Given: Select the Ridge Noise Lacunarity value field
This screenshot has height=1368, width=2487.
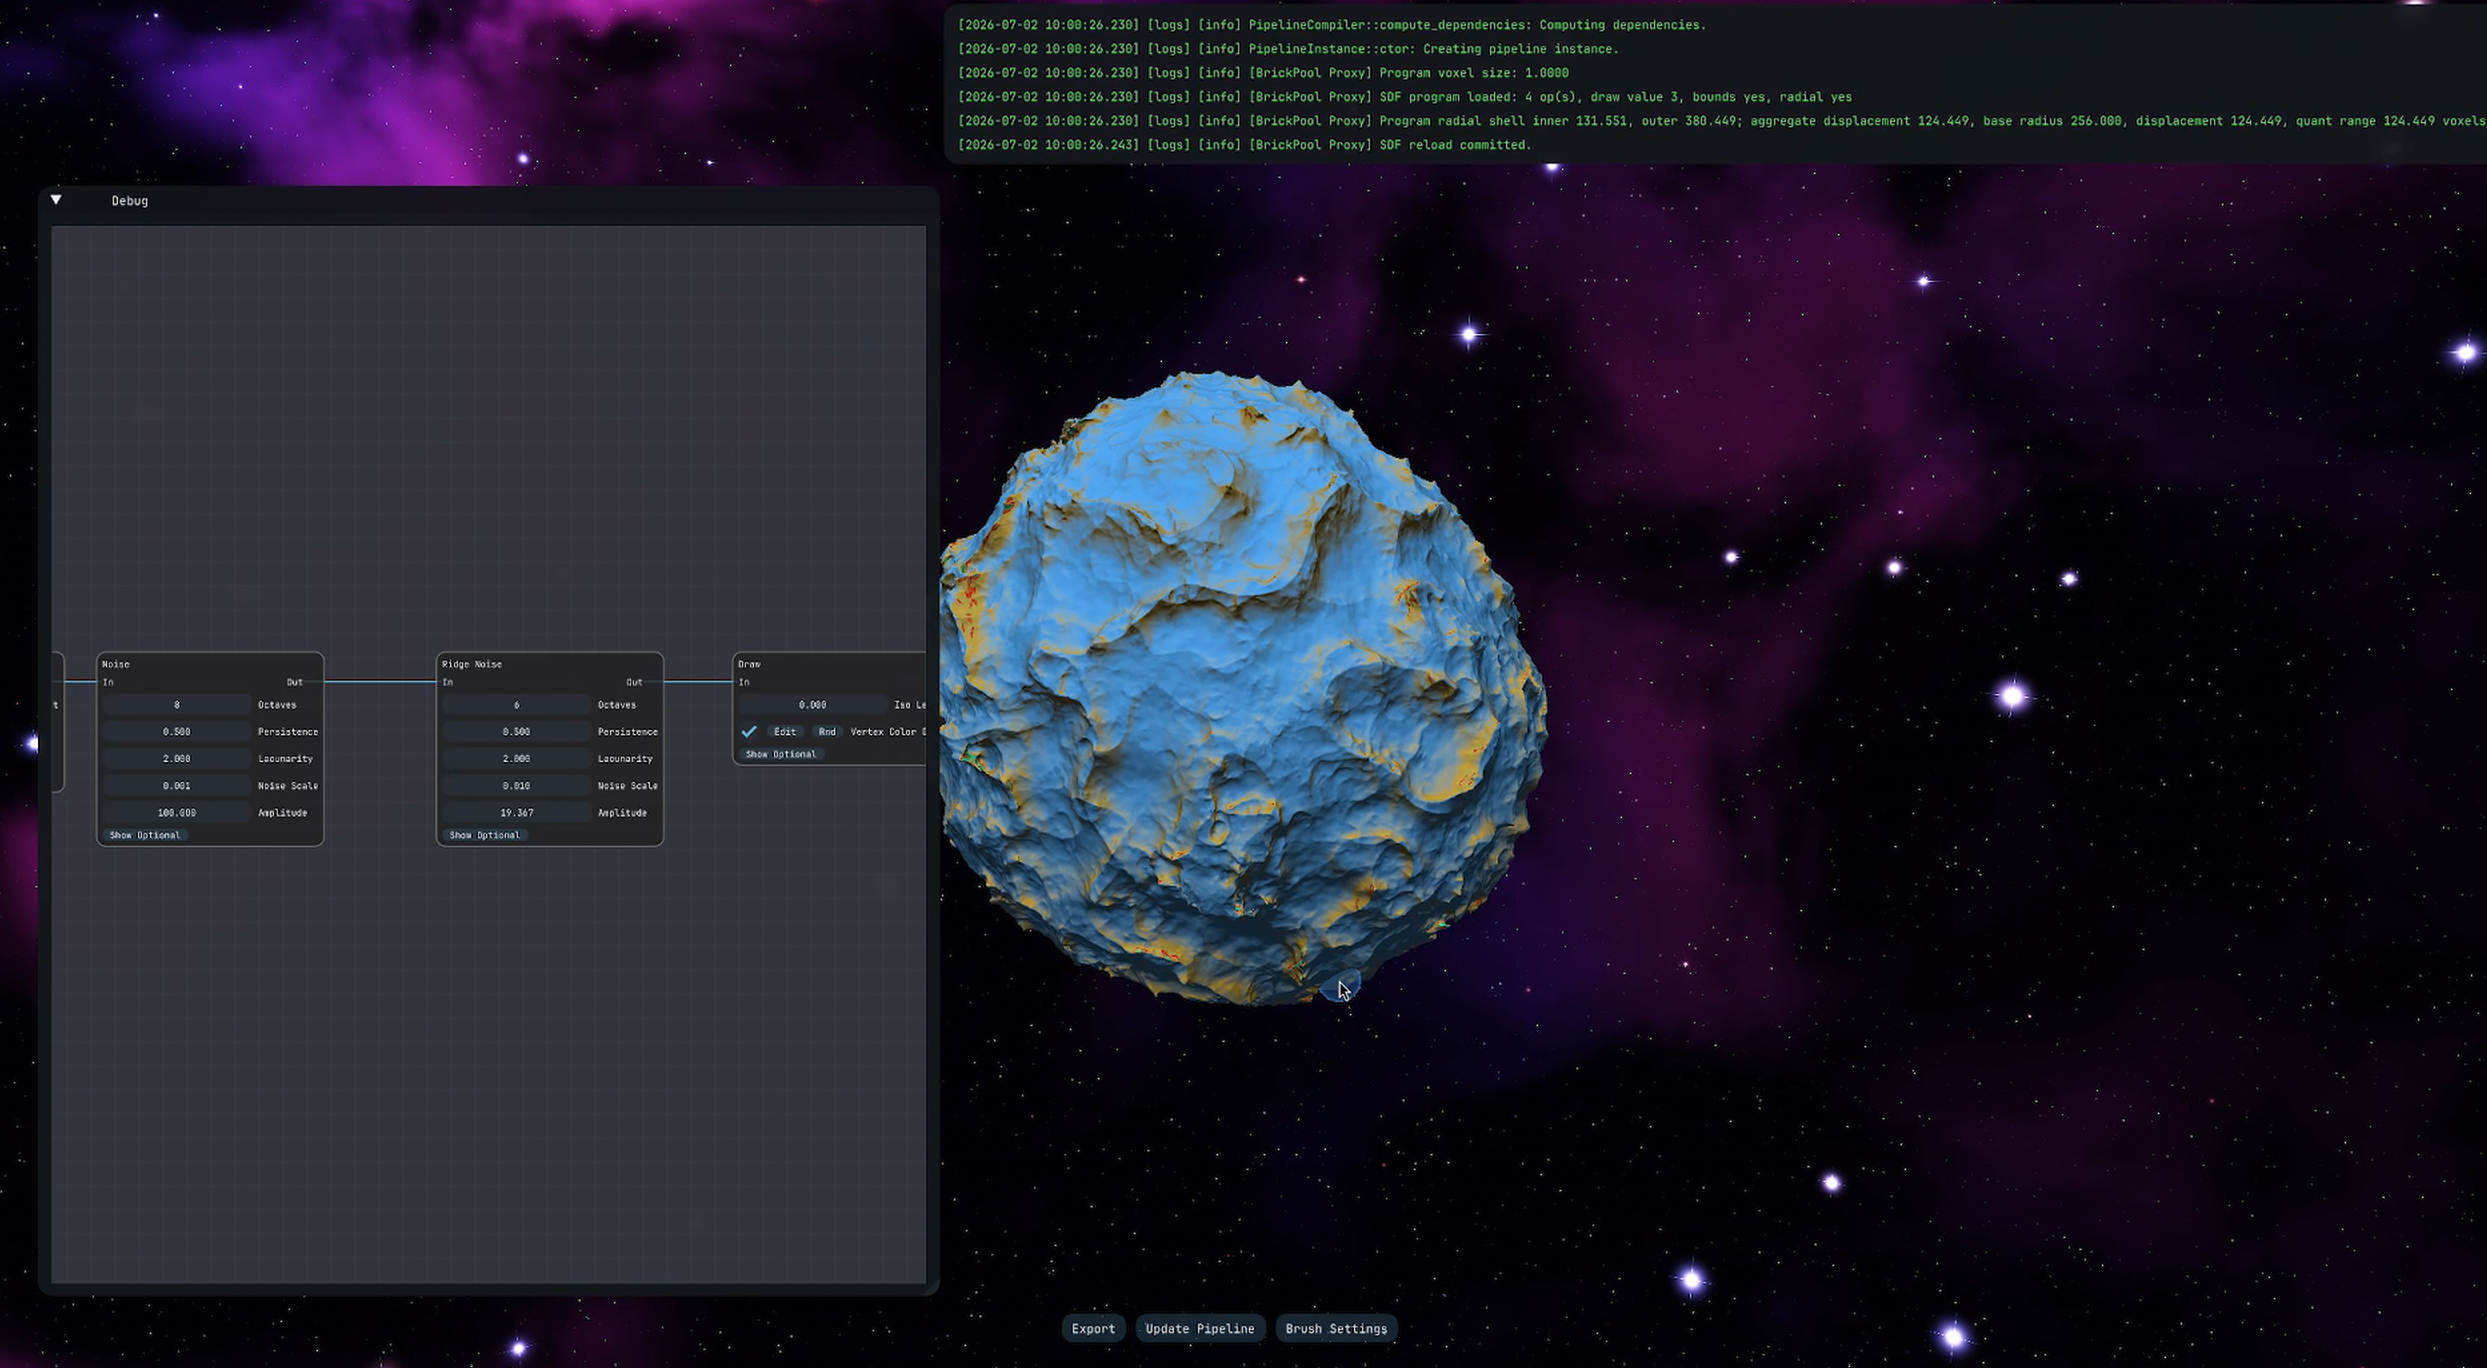Looking at the screenshot, I should pyautogui.click(x=517, y=759).
